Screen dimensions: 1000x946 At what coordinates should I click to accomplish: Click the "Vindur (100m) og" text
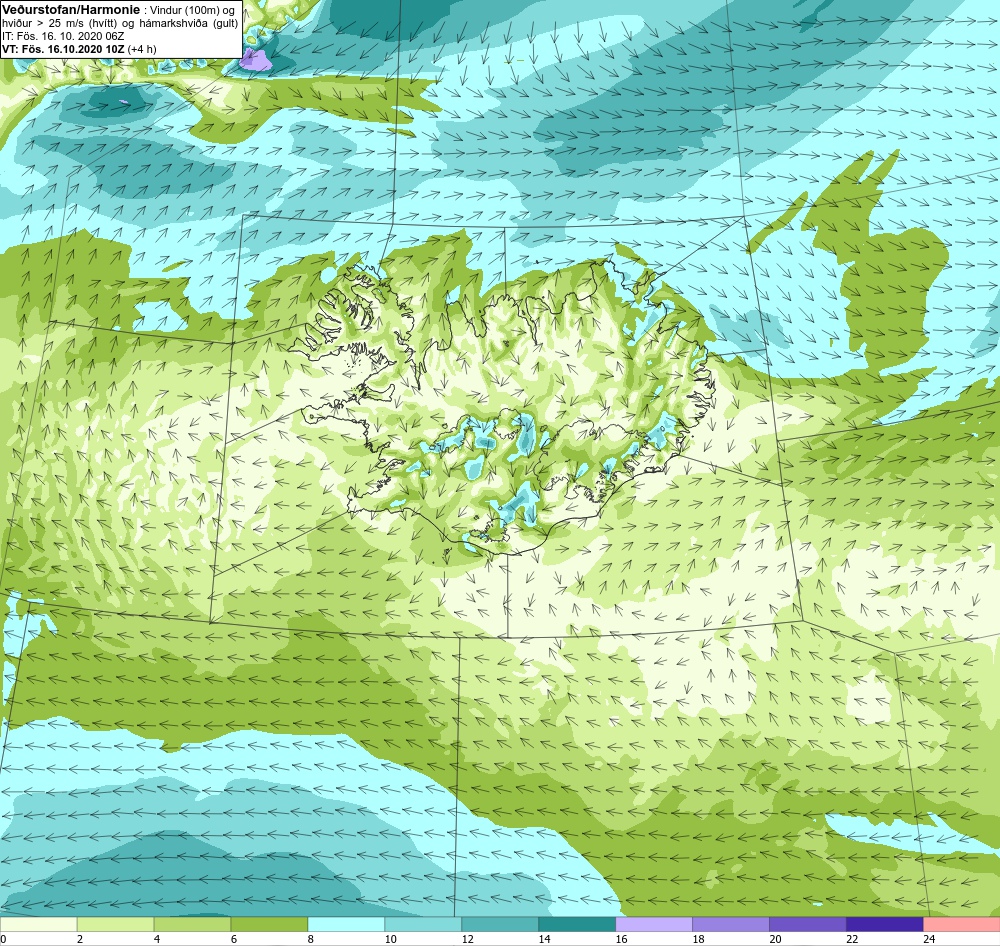click(193, 10)
